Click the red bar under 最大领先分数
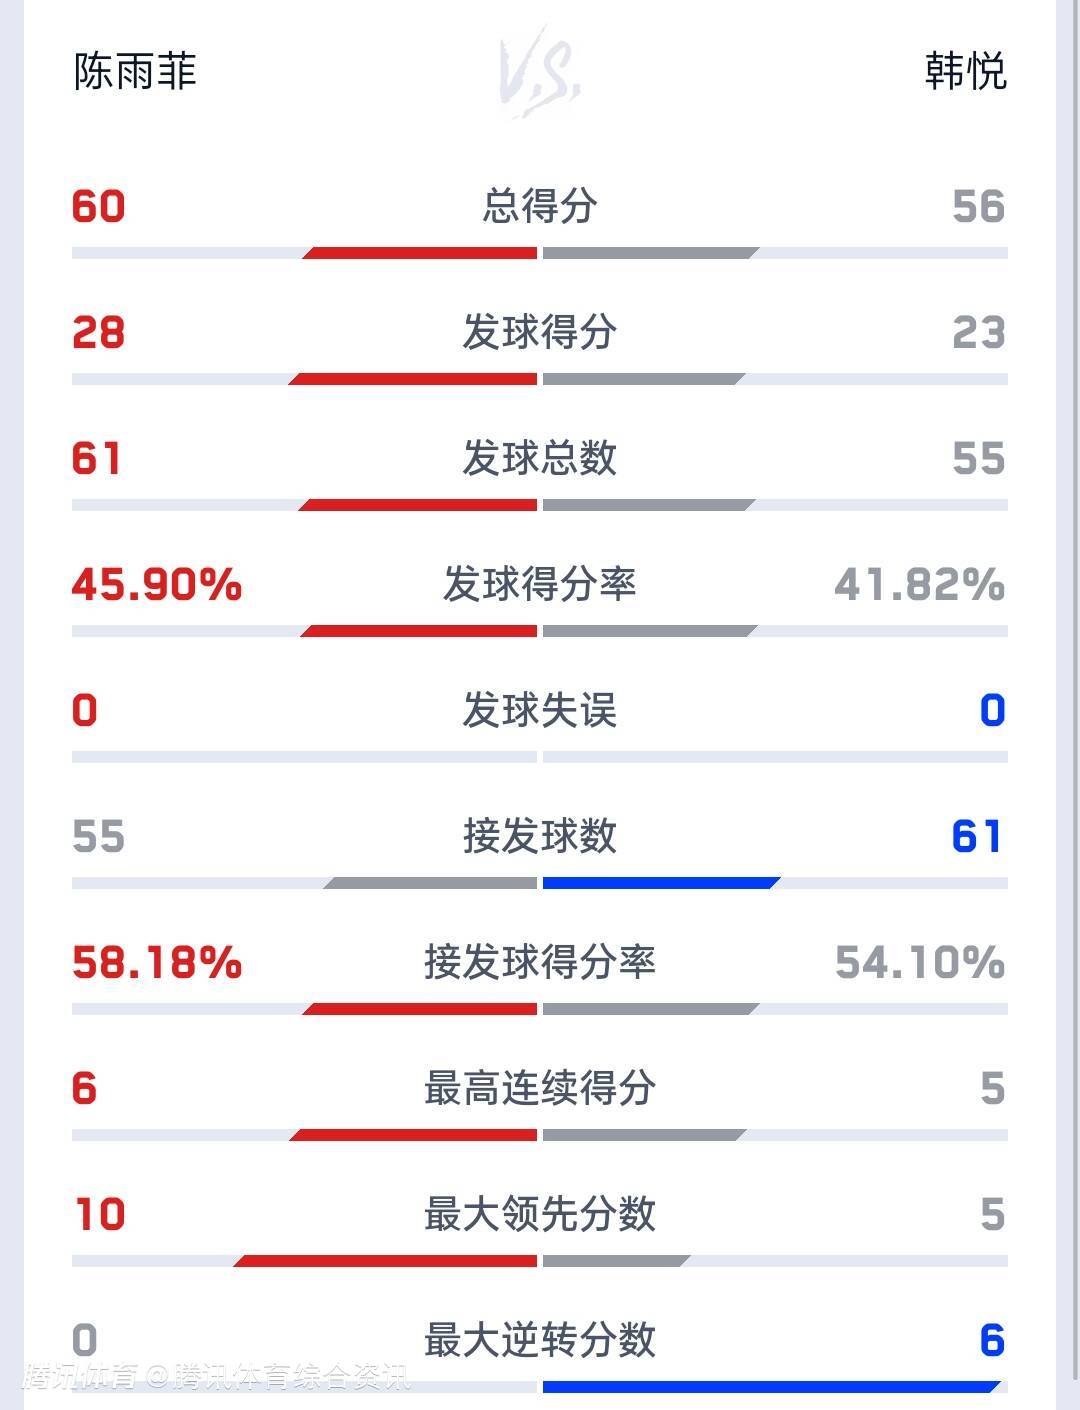This screenshot has width=1080, height=1410. pyautogui.click(x=387, y=1261)
